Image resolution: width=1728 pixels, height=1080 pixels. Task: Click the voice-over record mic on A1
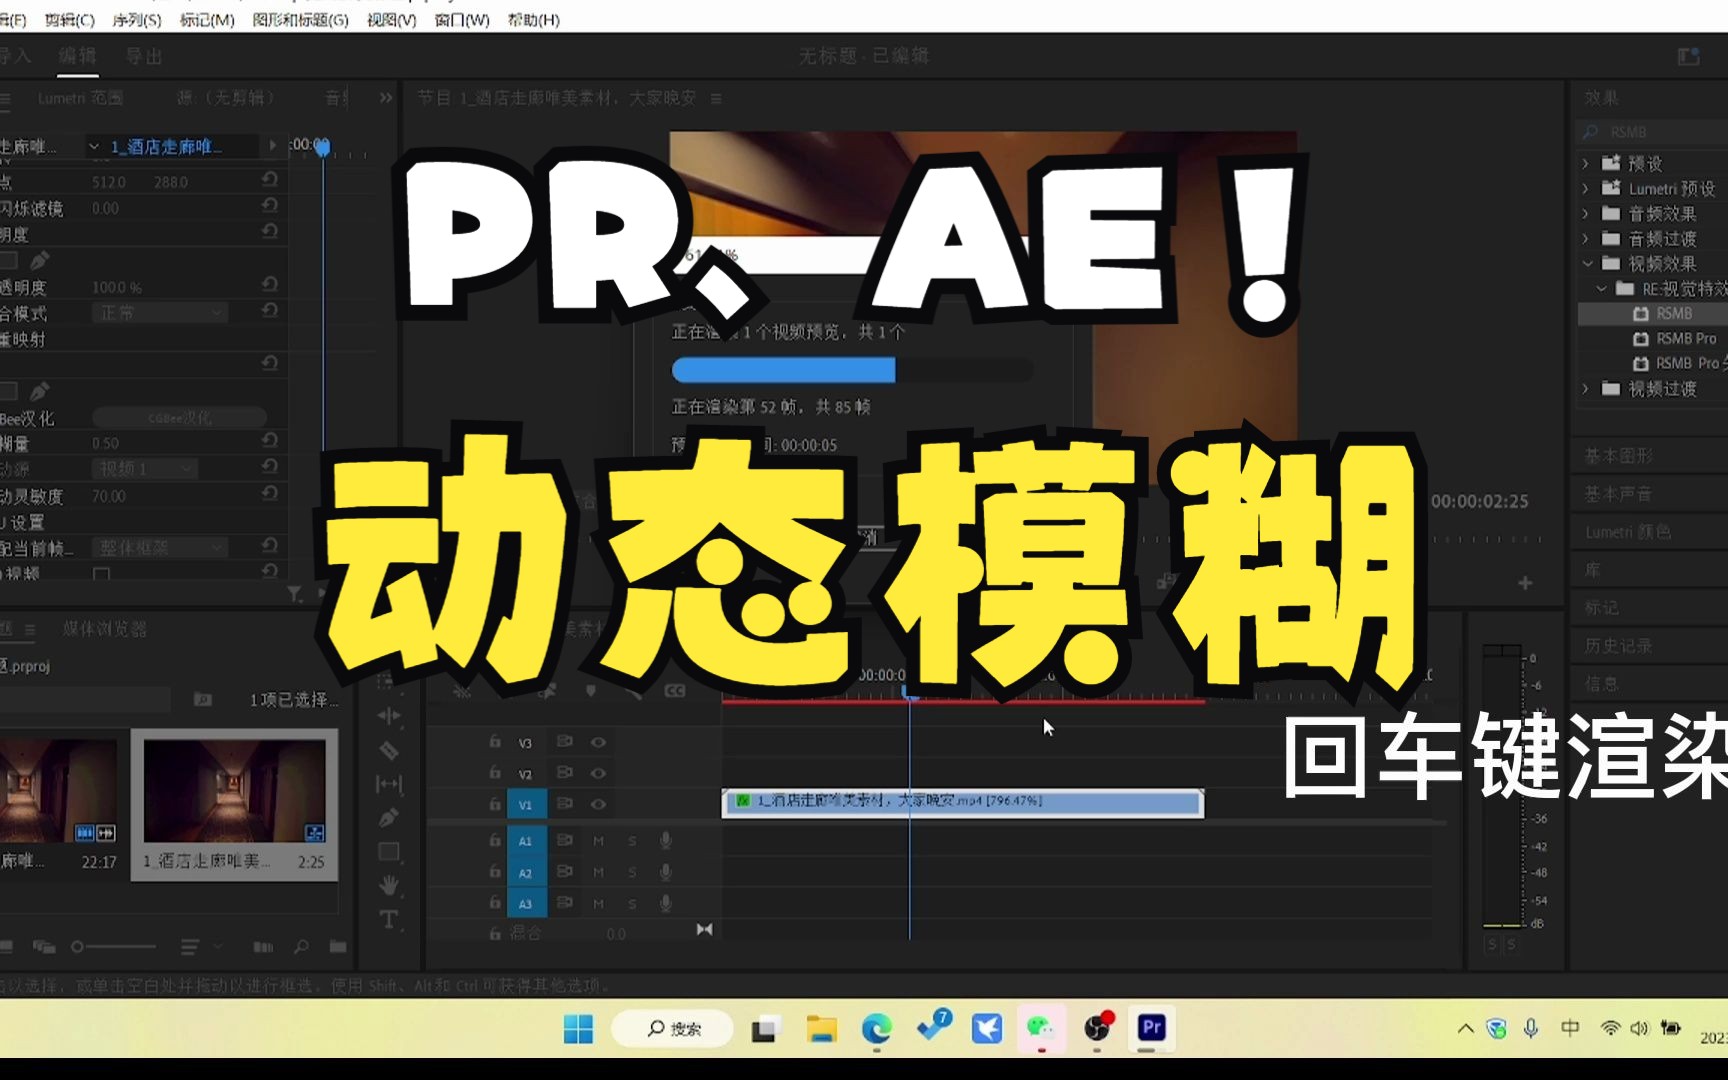point(665,841)
